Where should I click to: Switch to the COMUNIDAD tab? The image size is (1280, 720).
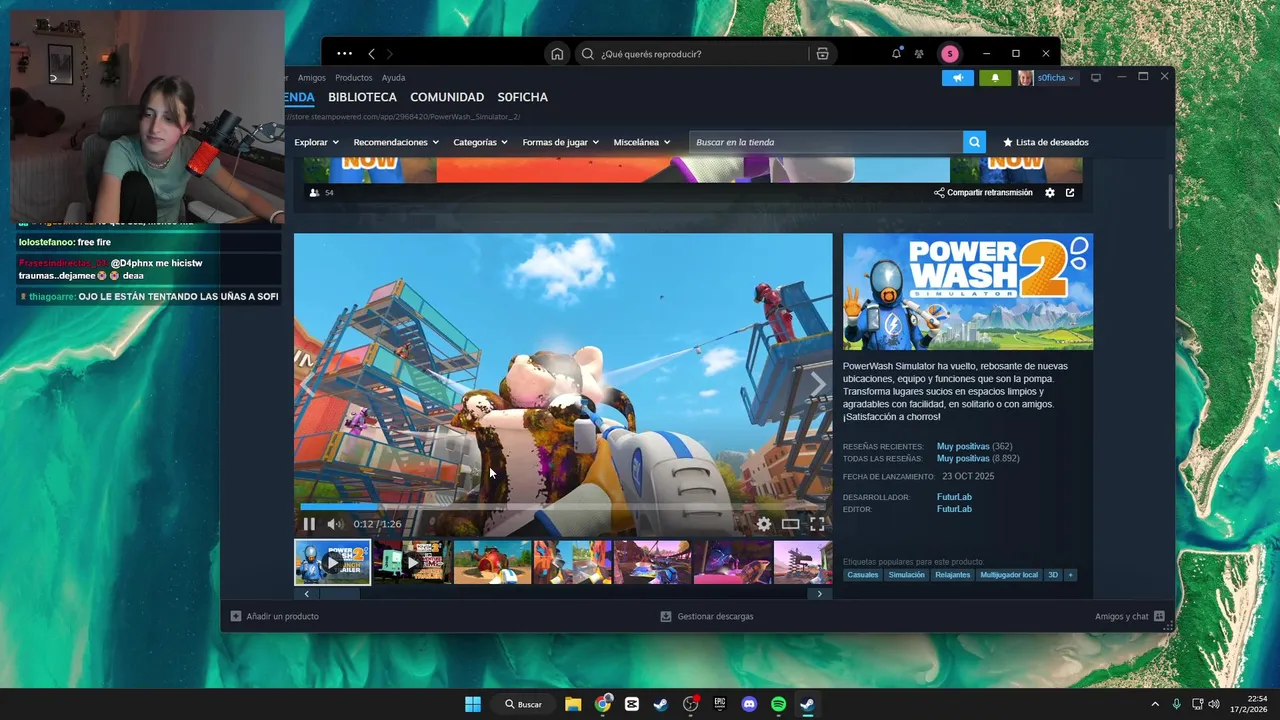pos(447,97)
